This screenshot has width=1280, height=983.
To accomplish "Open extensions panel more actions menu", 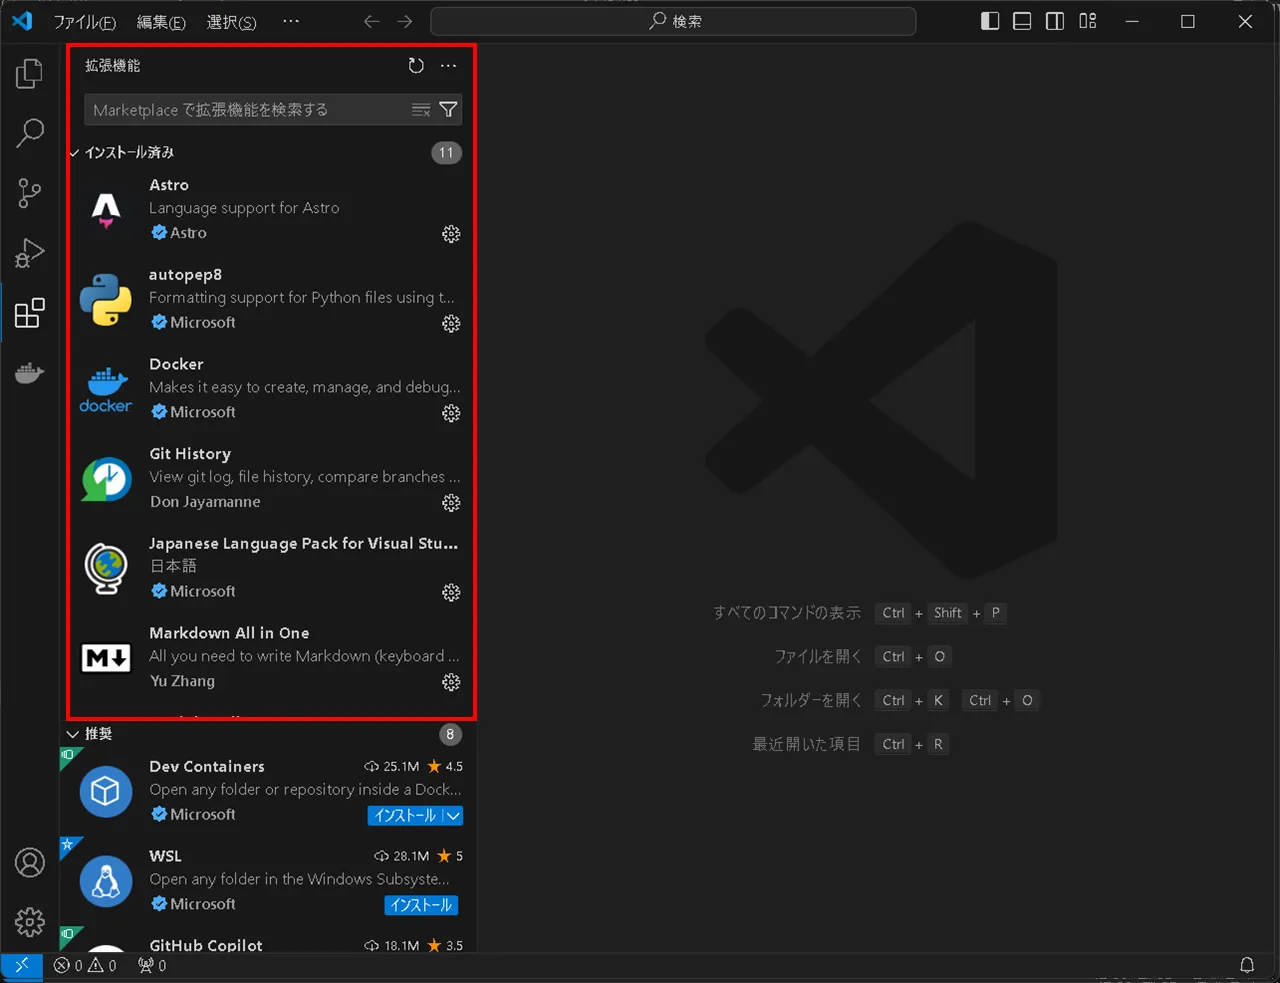I will coord(448,66).
